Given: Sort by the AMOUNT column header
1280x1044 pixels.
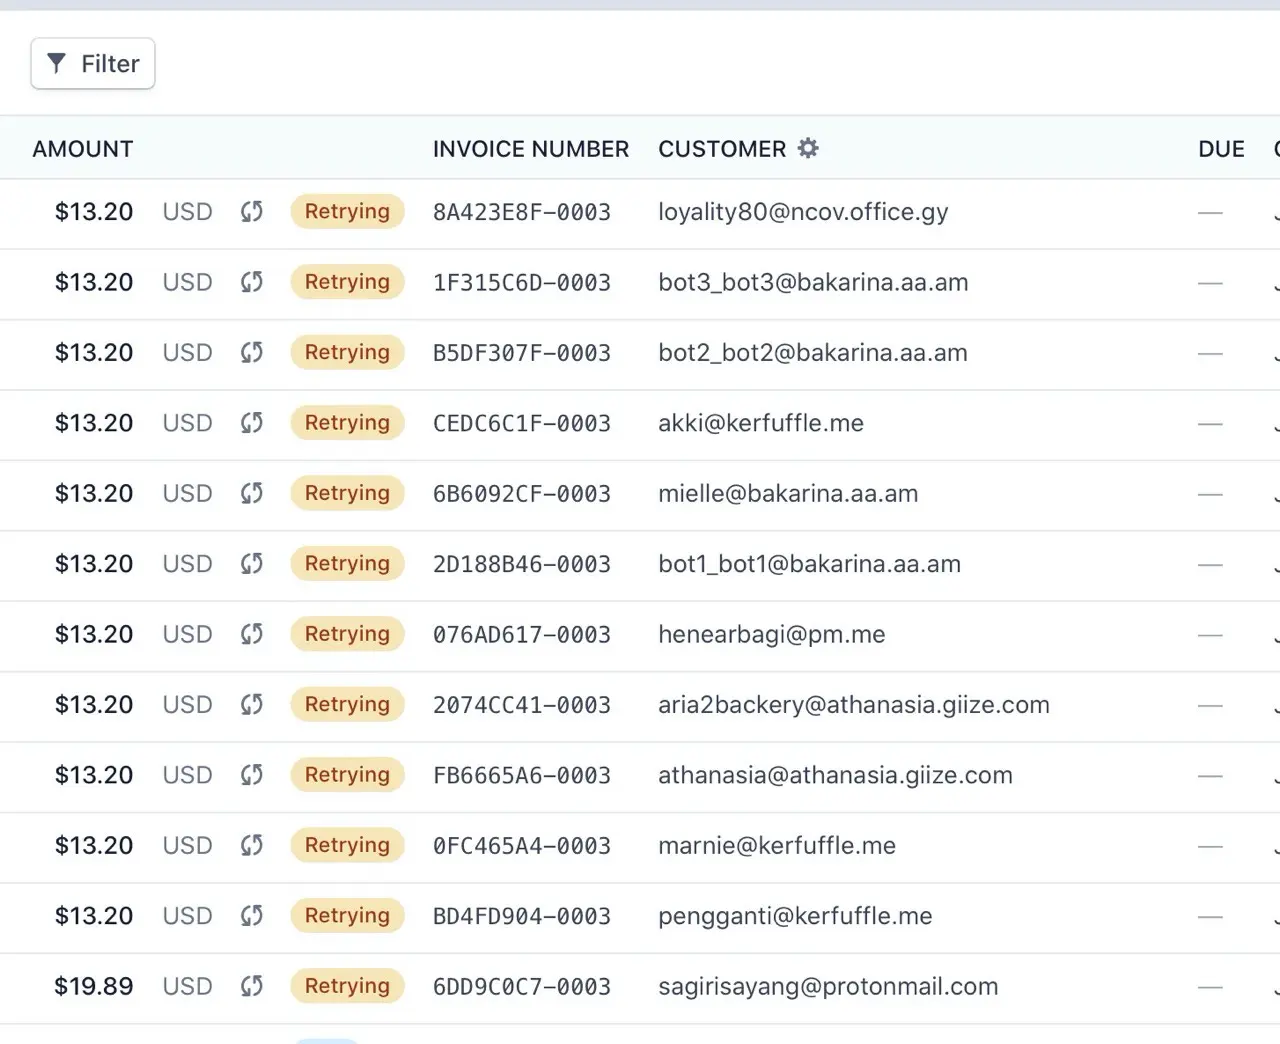Looking at the screenshot, I should coord(83,149).
